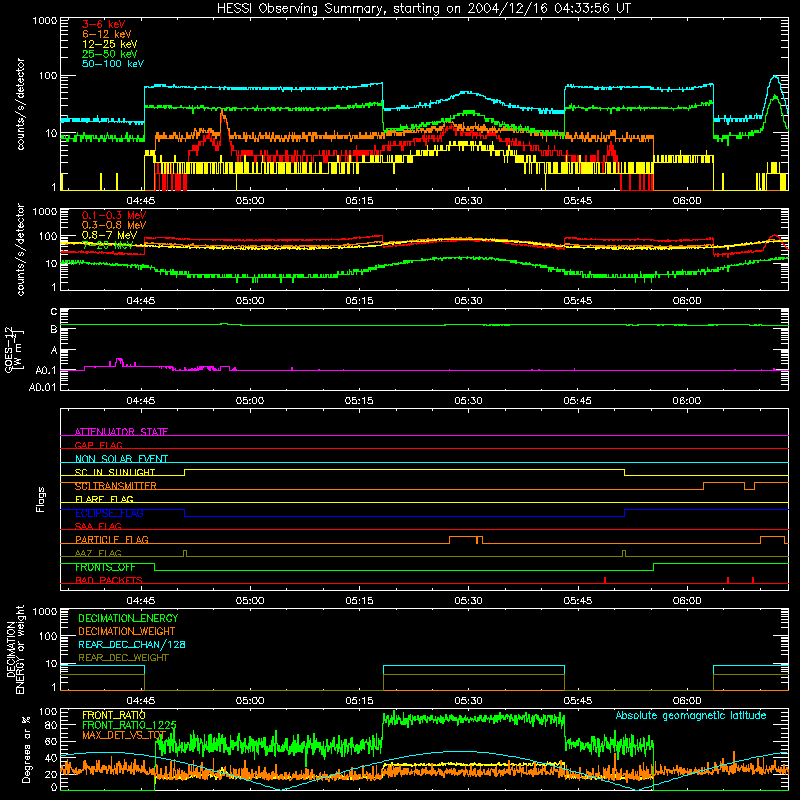Image resolution: width=800 pixels, height=800 pixels.
Task: Select the GAP_FLAG label
Action: (x=98, y=445)
